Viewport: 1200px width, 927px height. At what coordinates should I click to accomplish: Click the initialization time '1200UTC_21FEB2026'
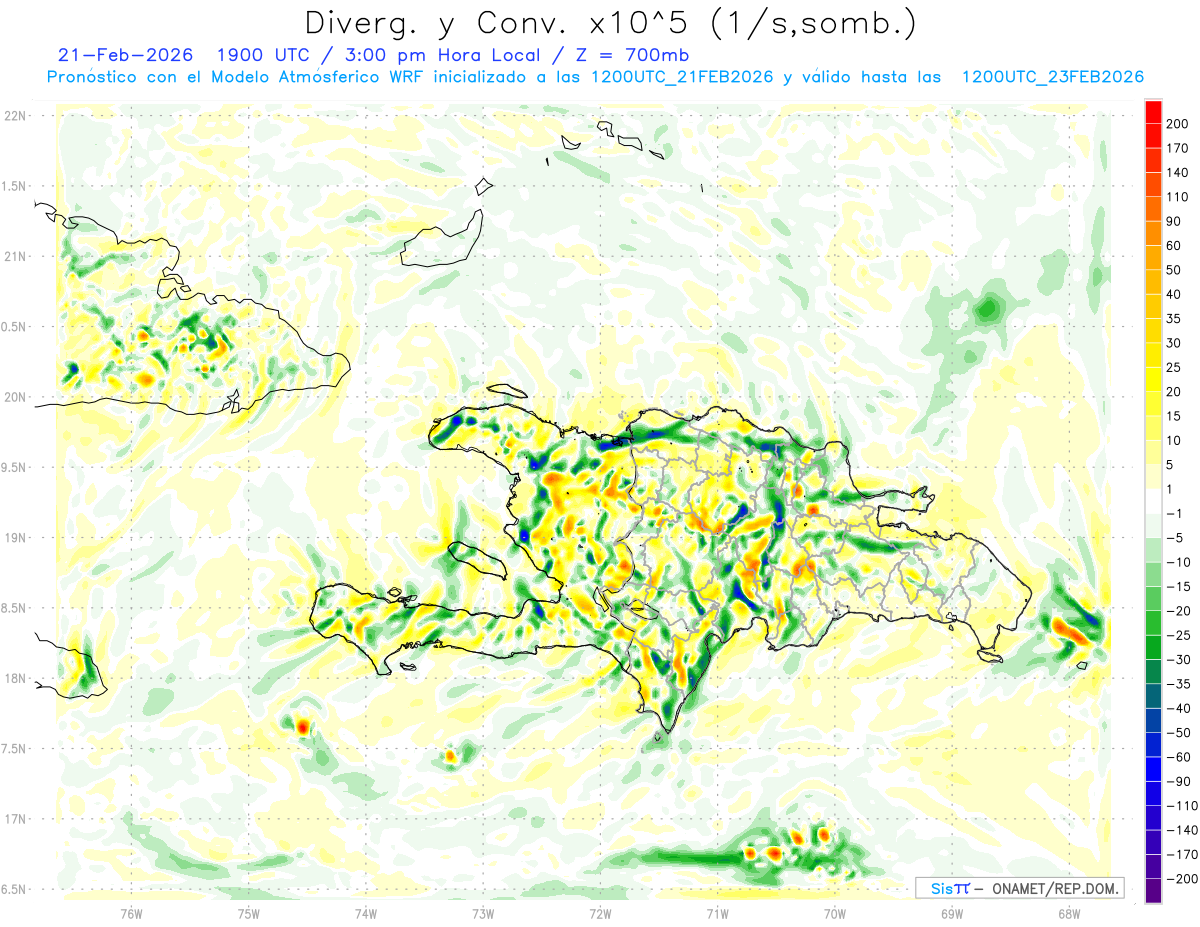click(682, 77)
